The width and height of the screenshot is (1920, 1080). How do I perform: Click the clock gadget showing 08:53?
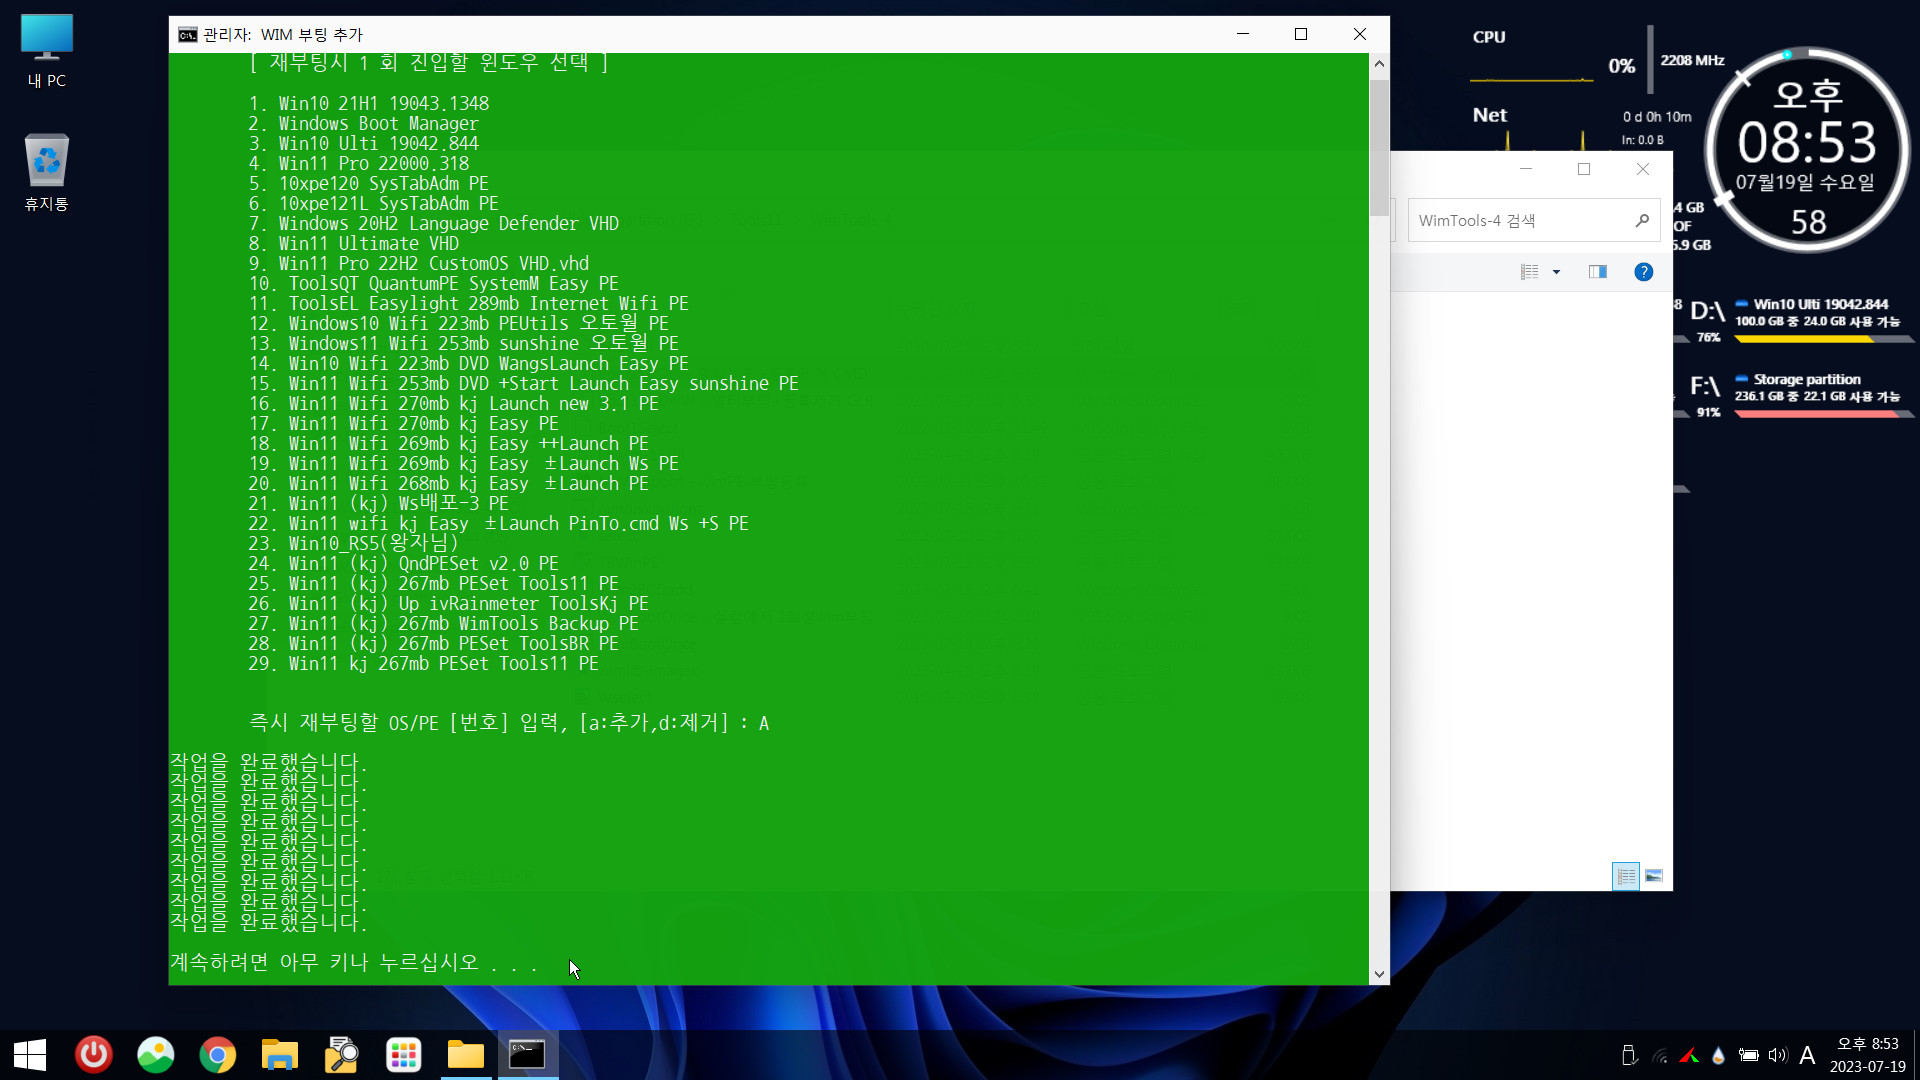point(1807,148)
